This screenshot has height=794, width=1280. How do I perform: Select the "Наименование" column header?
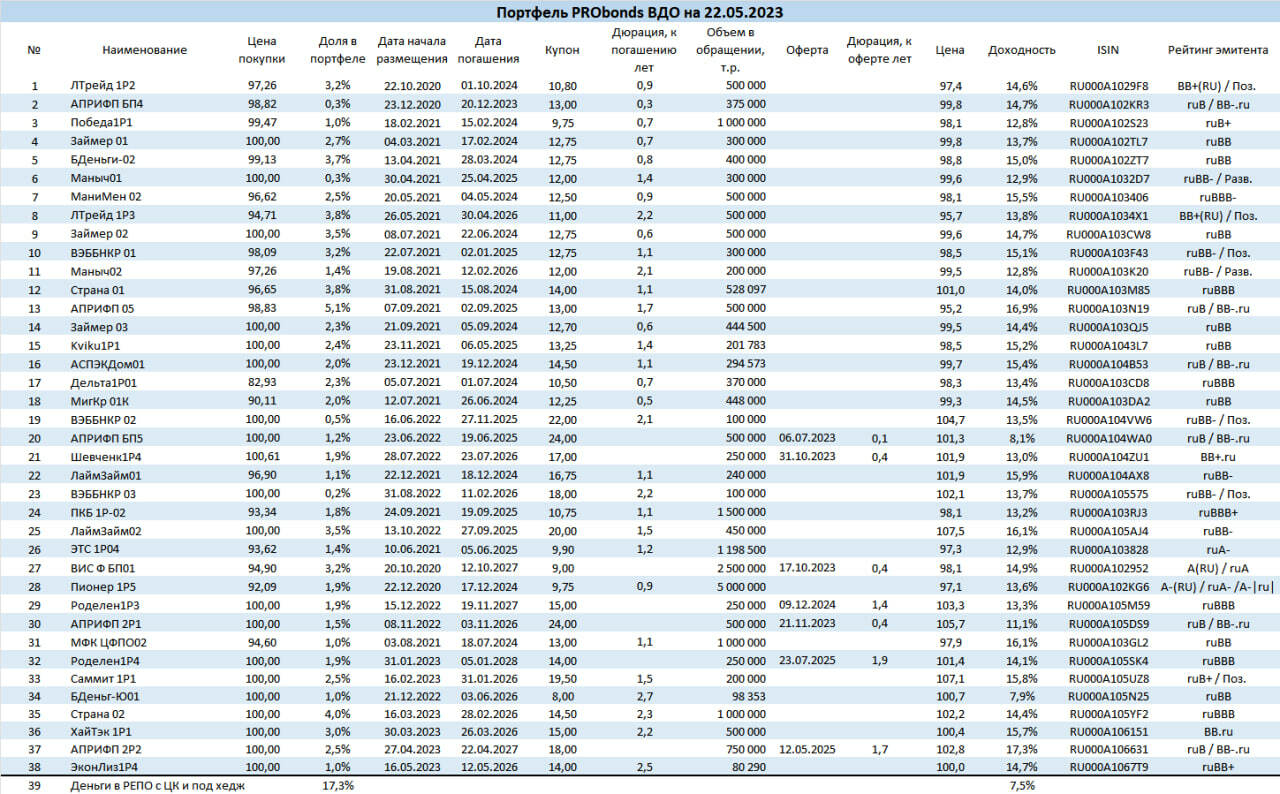144,50
